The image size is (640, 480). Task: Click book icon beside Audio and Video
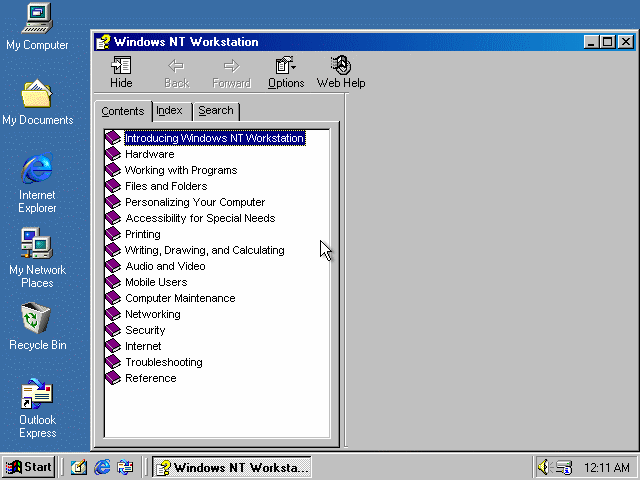pyautogui.click(x=113, y=266)
